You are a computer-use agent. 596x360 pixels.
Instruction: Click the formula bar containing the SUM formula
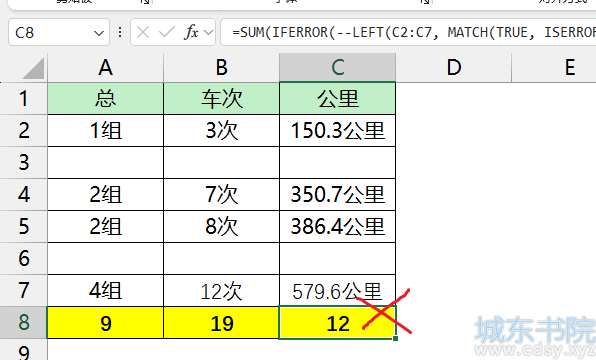[408, 32]
